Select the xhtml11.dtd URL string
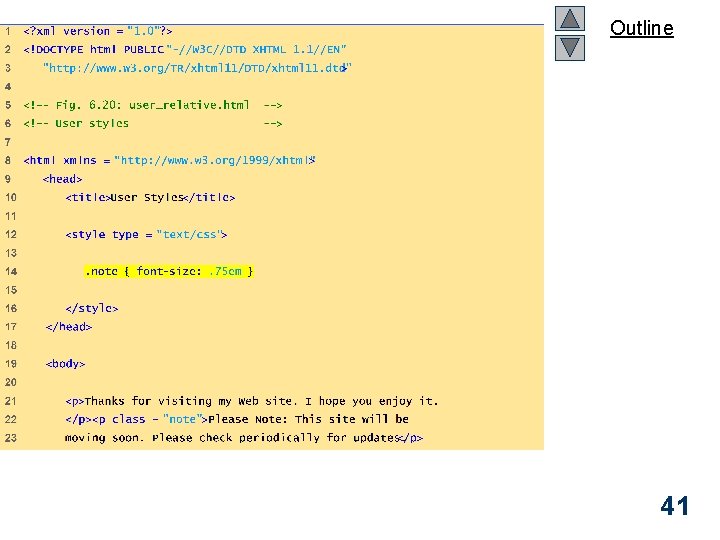 (197, 68)
